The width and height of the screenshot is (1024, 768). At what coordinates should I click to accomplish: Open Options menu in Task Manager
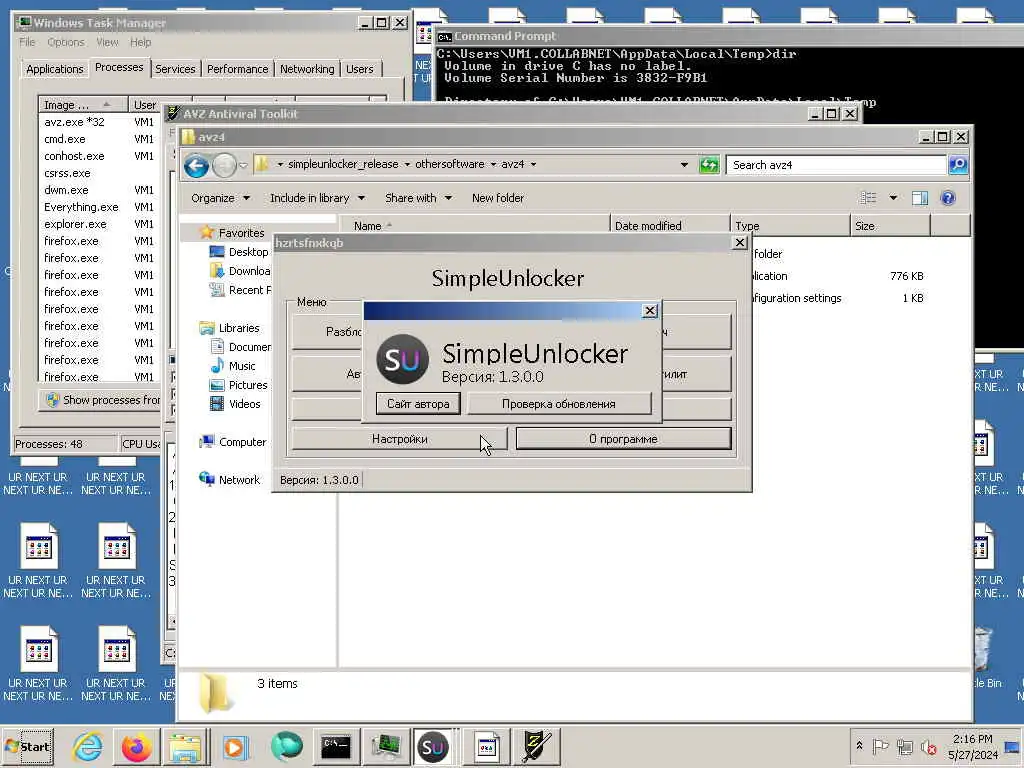pos(66,42)
